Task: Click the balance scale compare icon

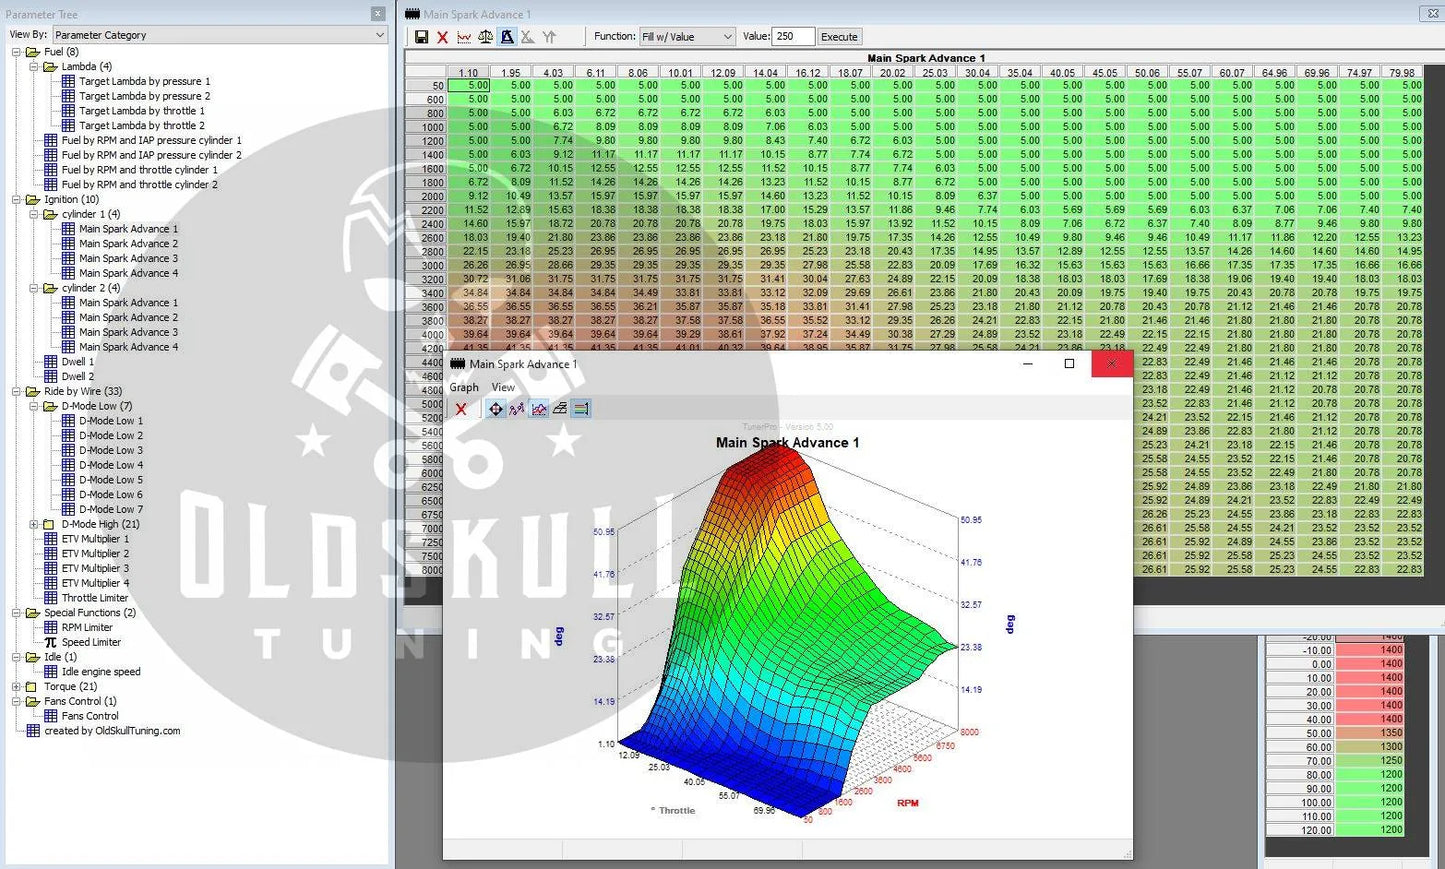Action: click(x=485, y=37)
